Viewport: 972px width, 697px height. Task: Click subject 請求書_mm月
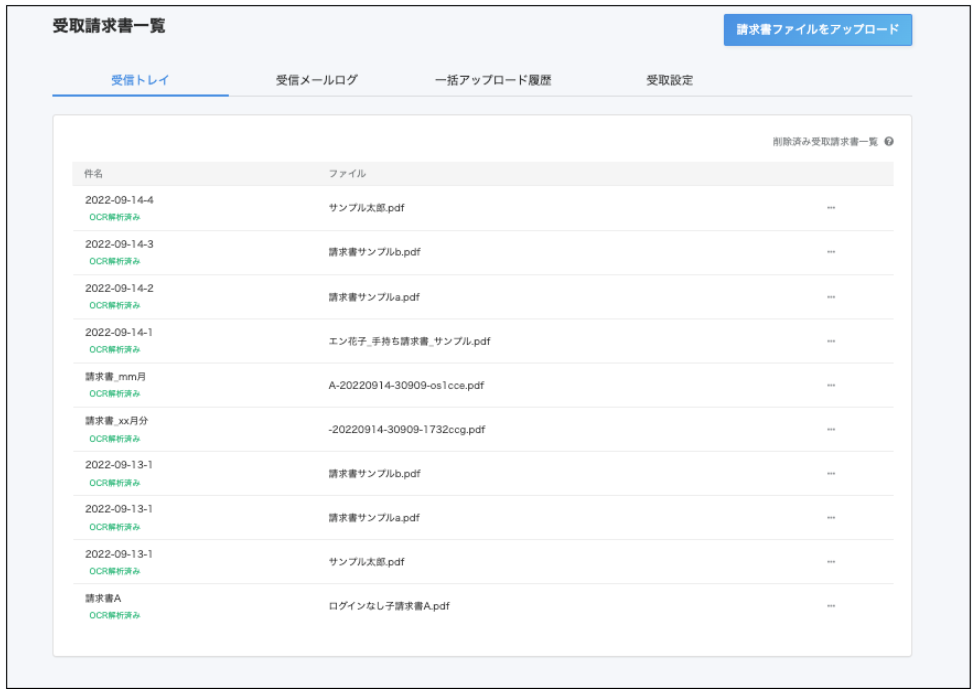click(x=115, y=376)
